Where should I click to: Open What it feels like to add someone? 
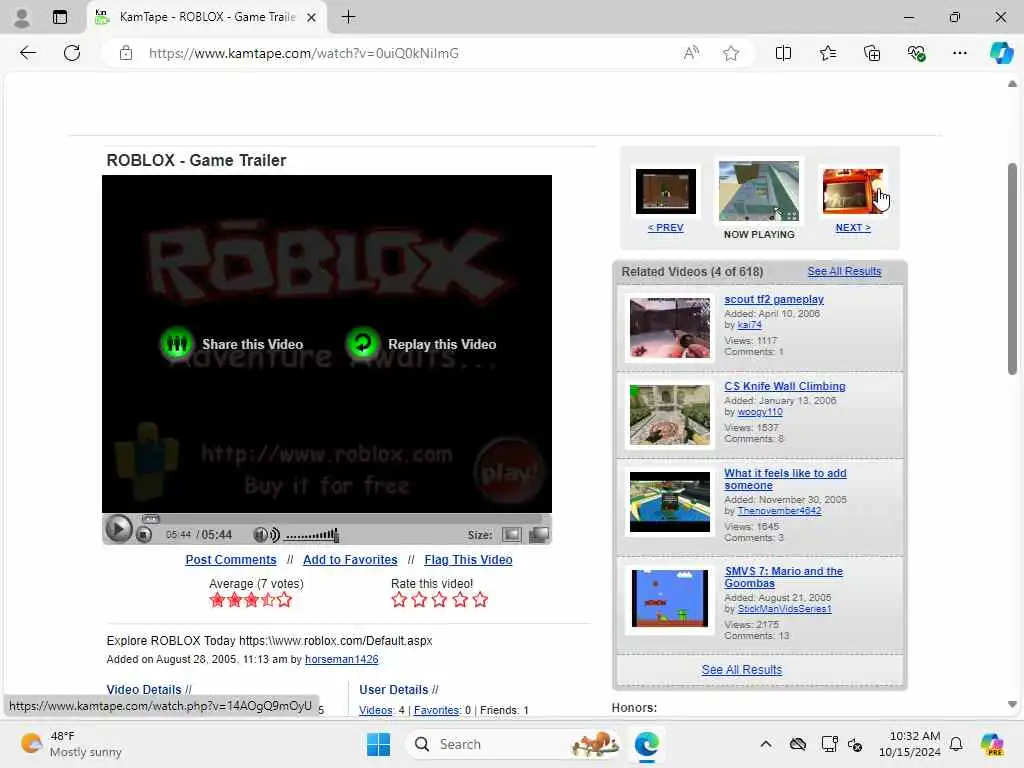tap(785, 479)
